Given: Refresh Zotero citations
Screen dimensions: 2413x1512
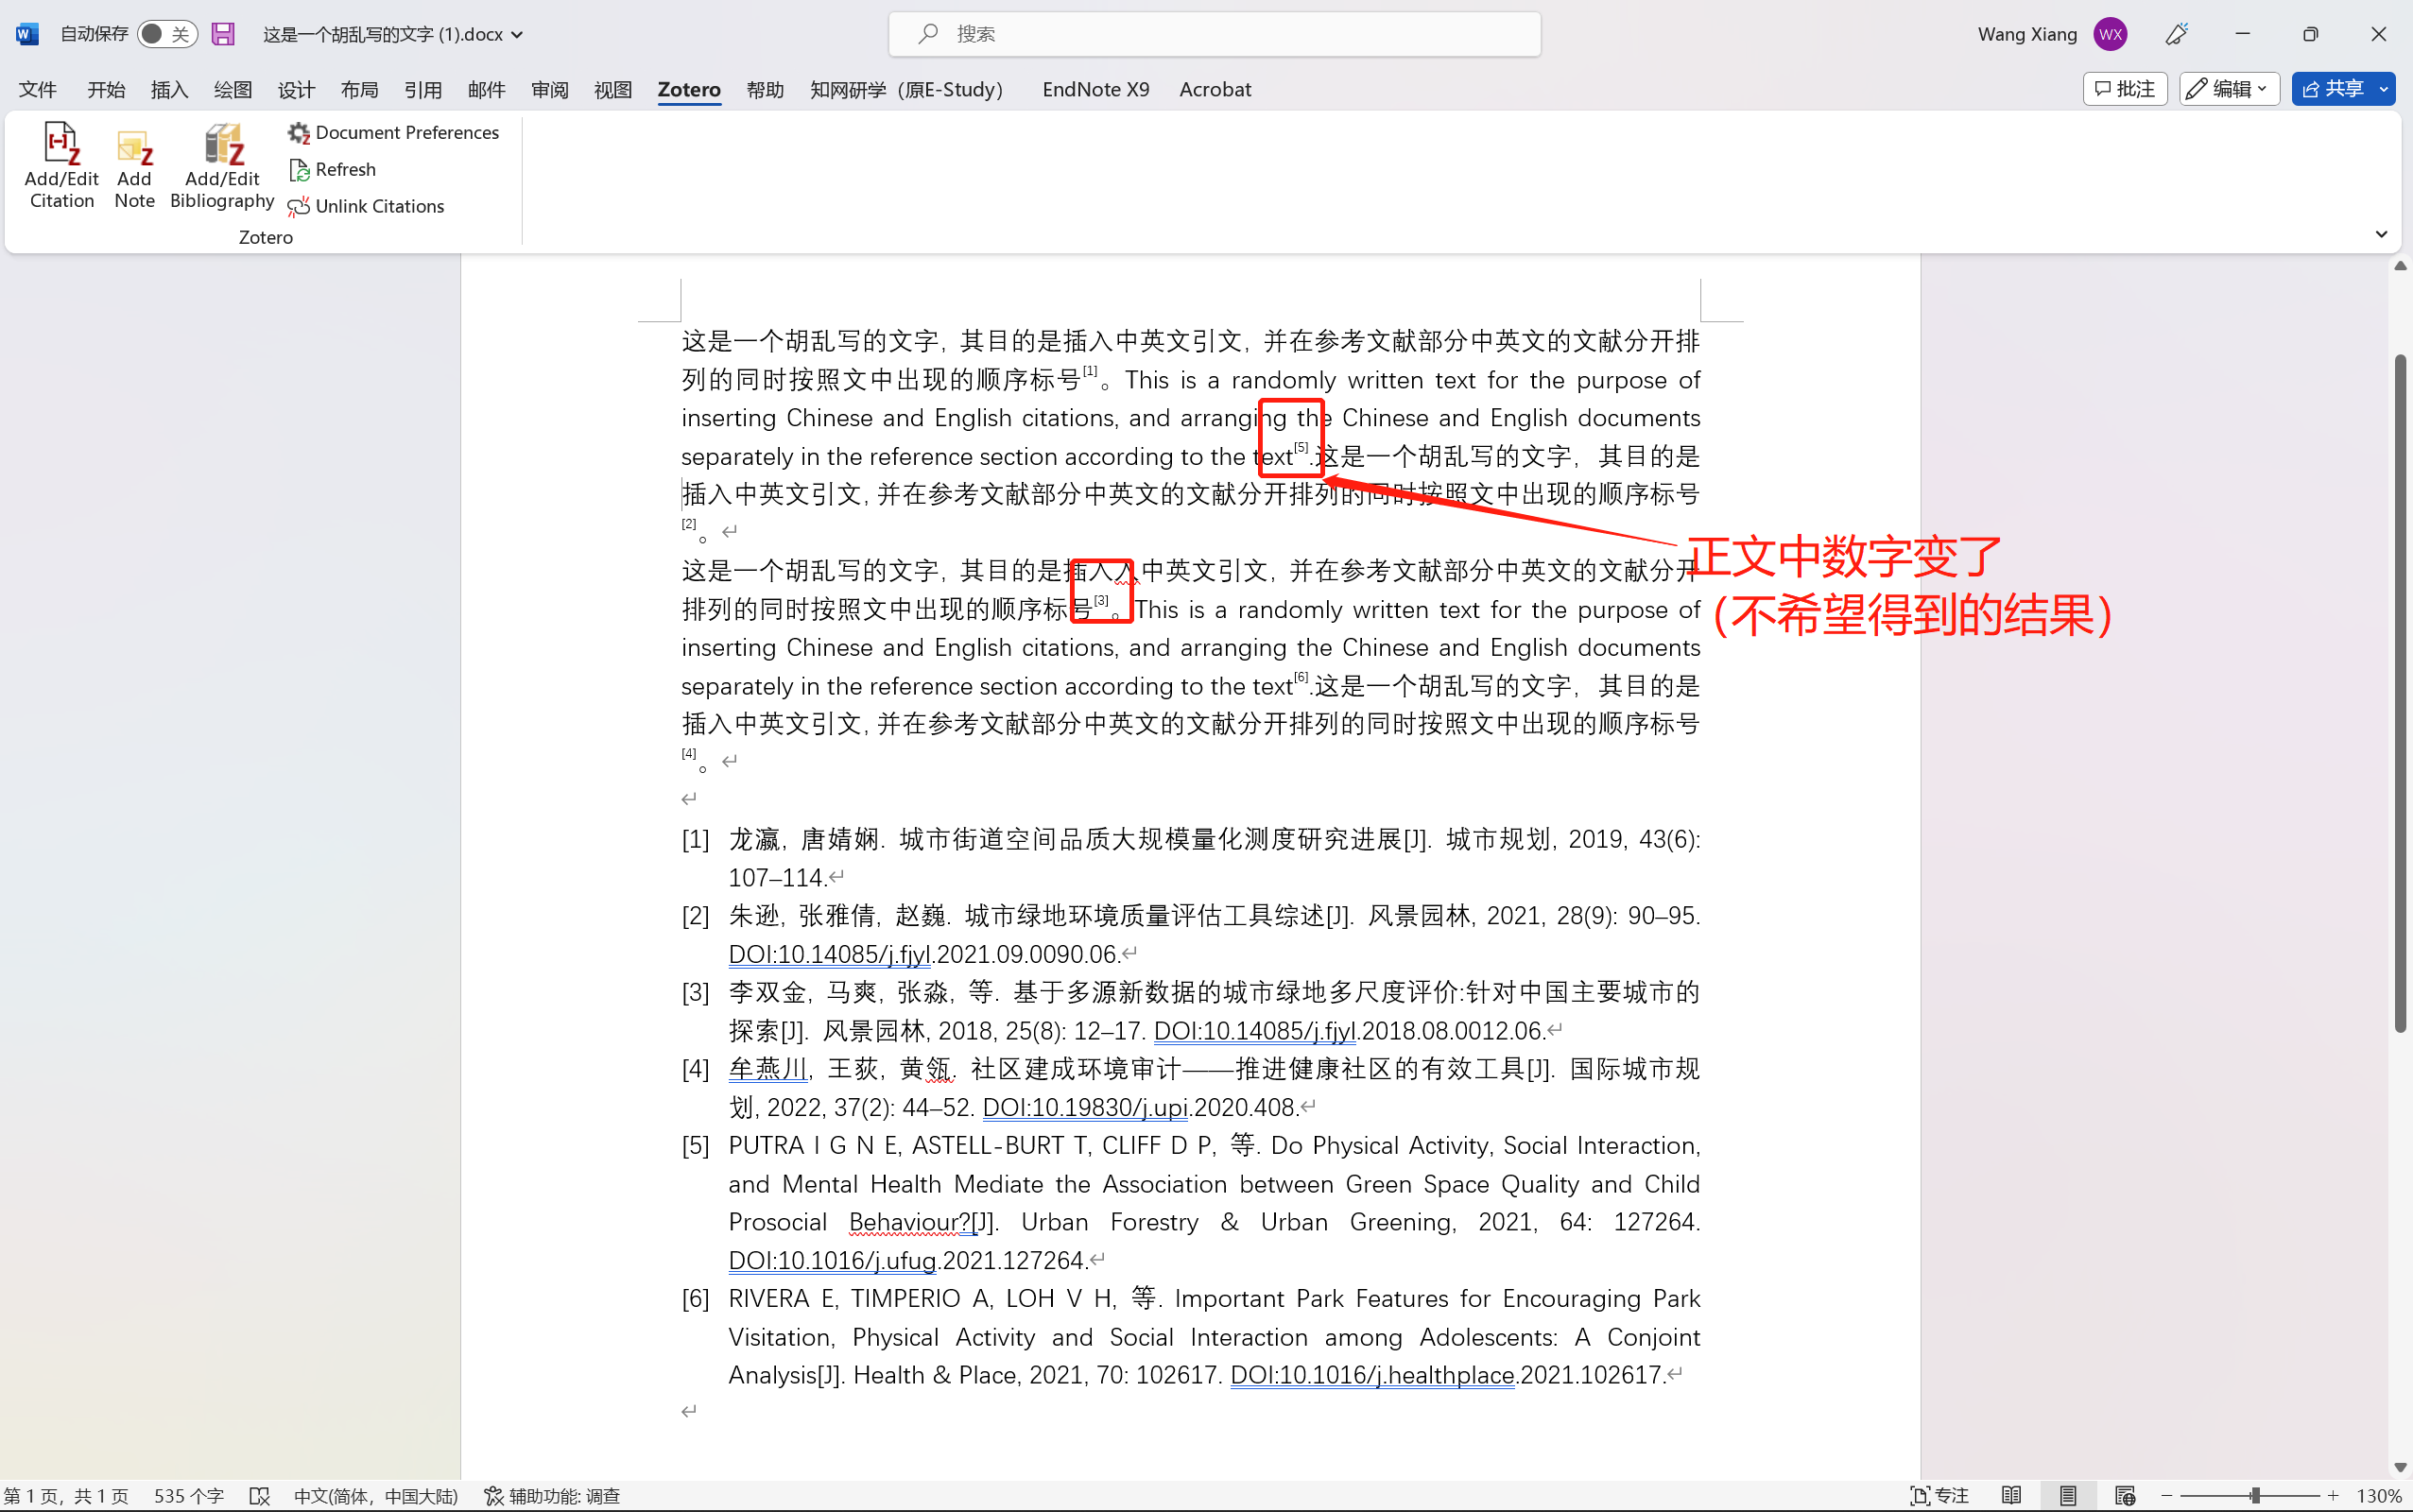Looking at the screenshot, I should coord(332,170).
